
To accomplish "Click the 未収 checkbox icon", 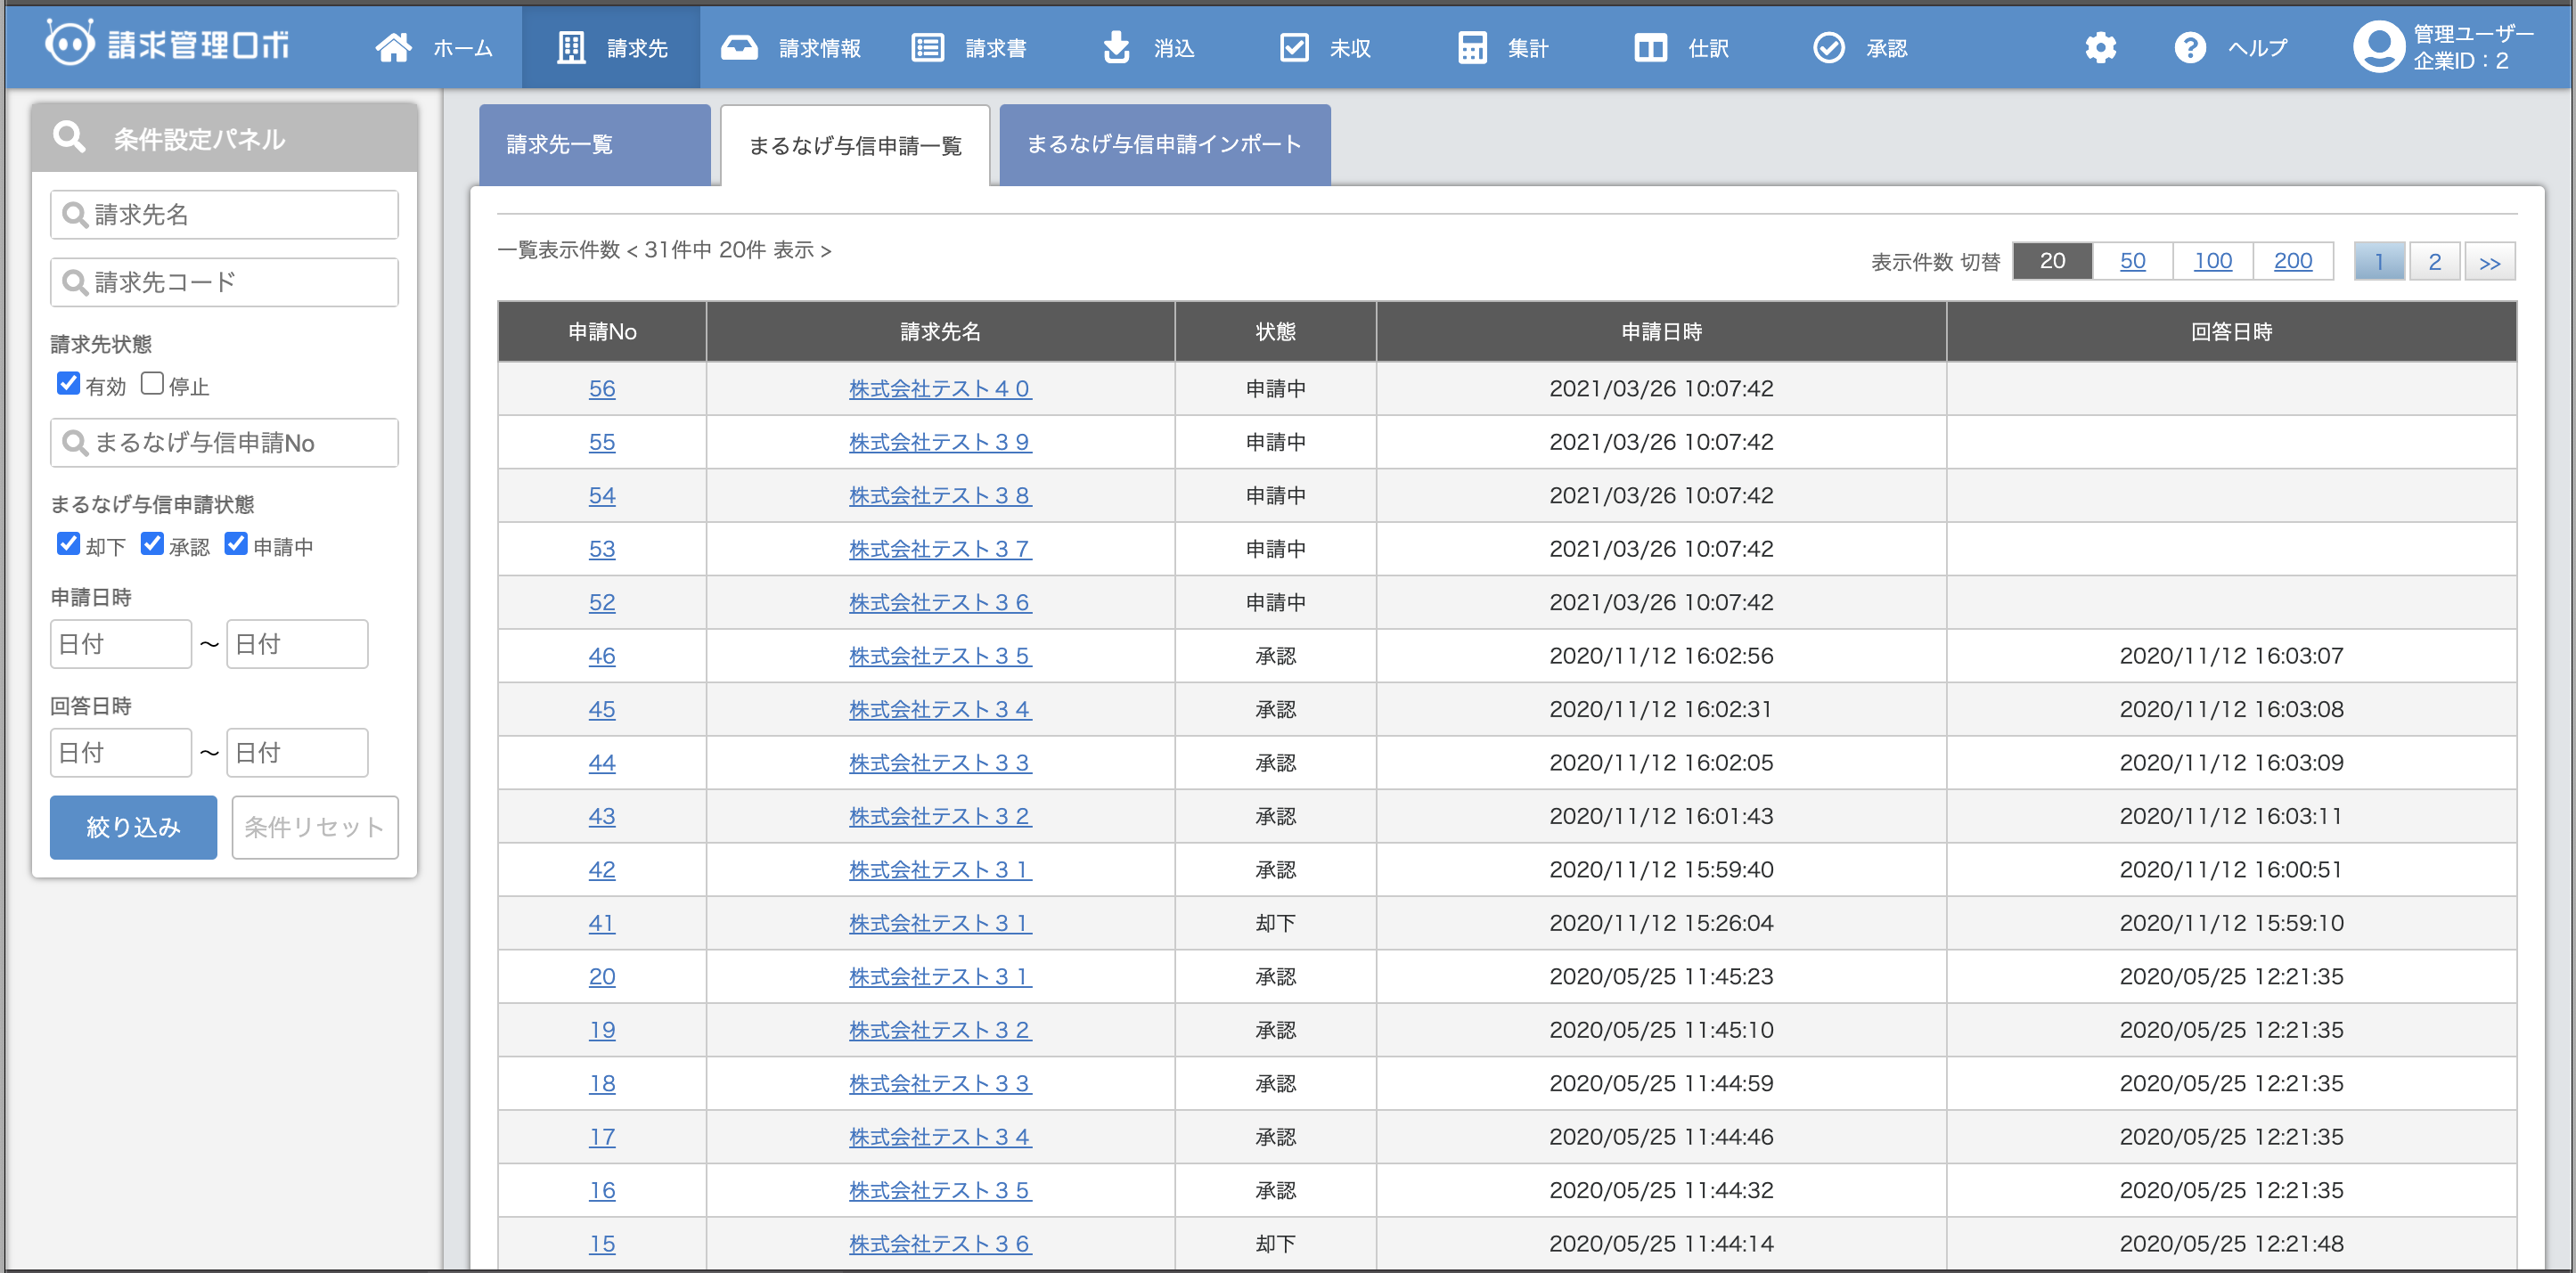I will pos(1294,47).
